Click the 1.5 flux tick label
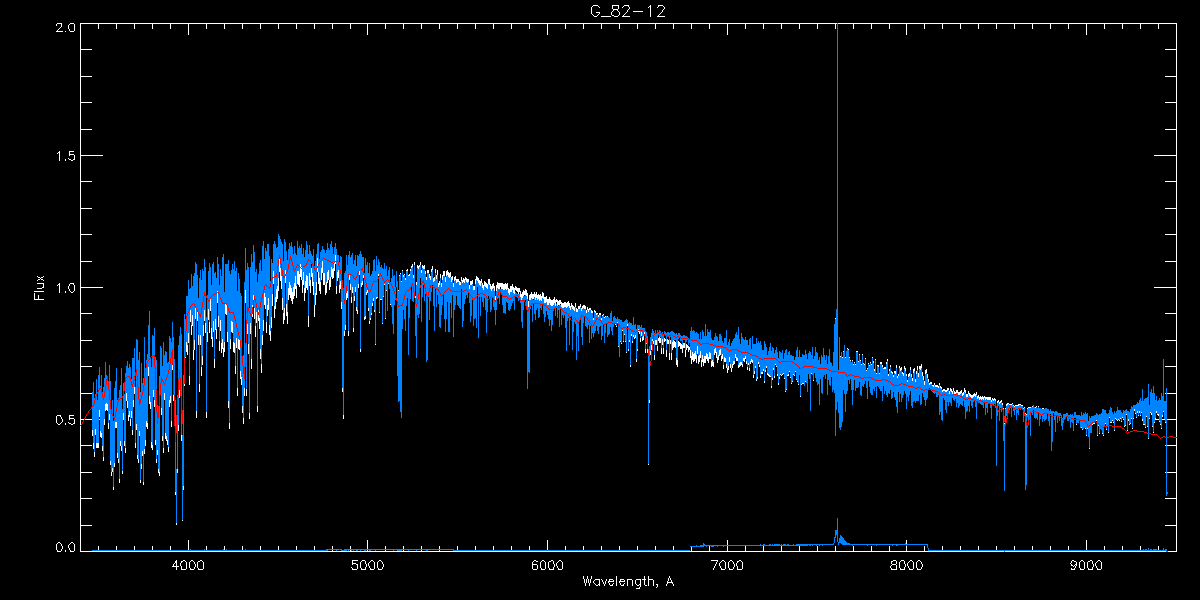This screenshot has width=1200, height=600. (66, 157)
